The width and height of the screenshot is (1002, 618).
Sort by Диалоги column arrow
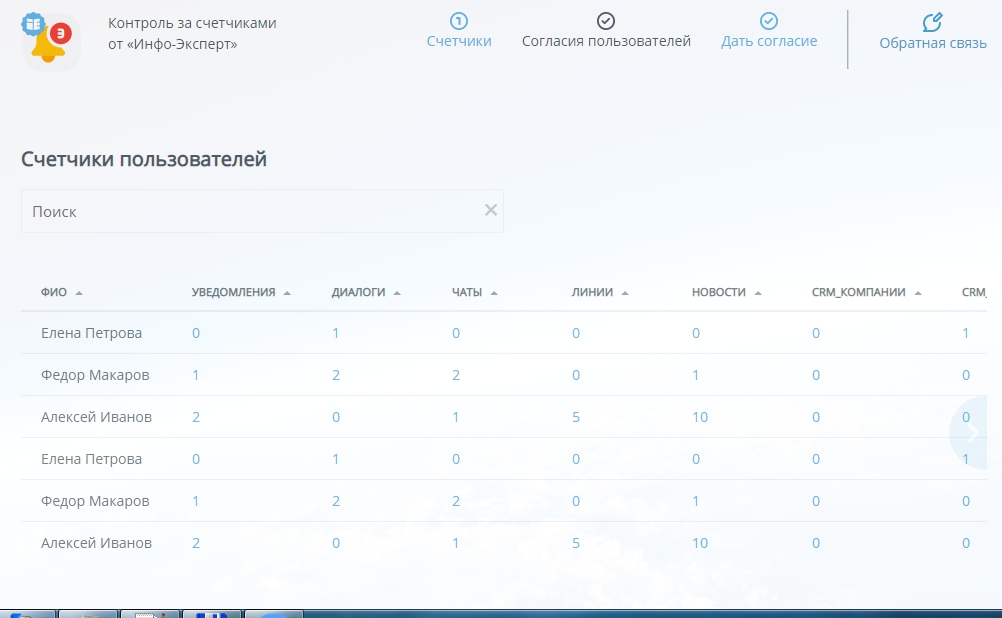[x=397, y=293]
